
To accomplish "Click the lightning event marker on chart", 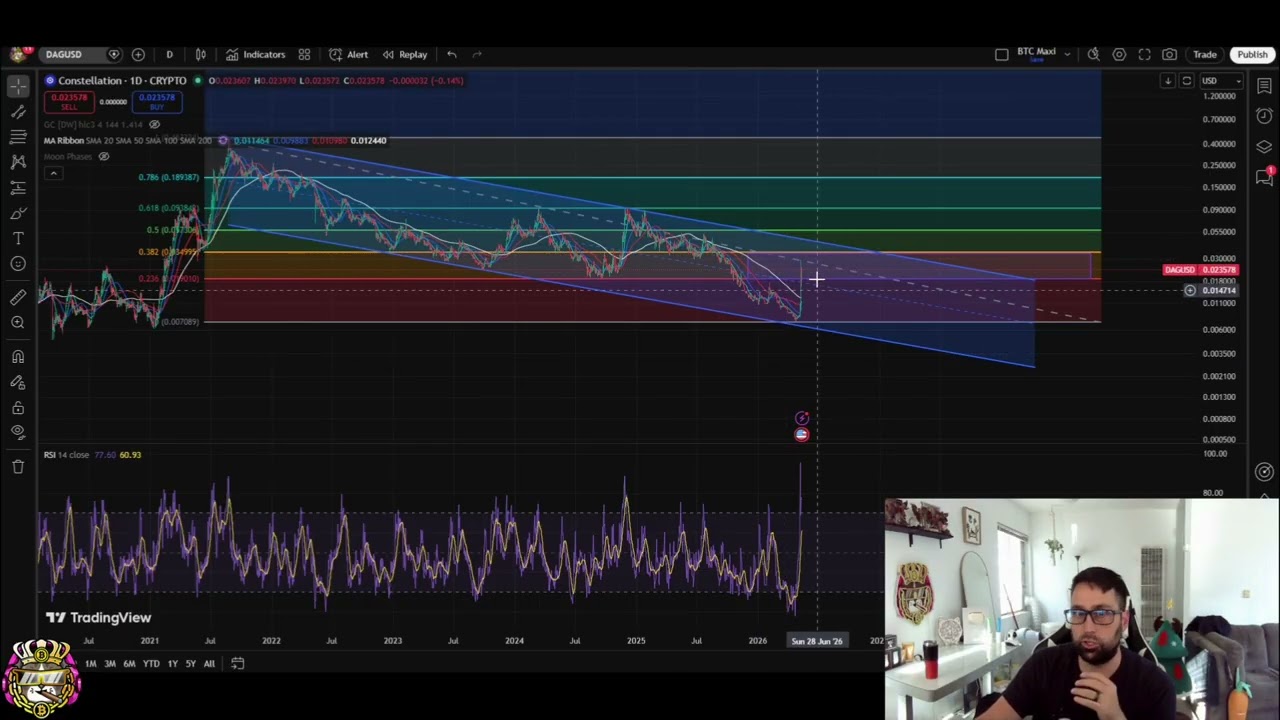I will 801,418.
